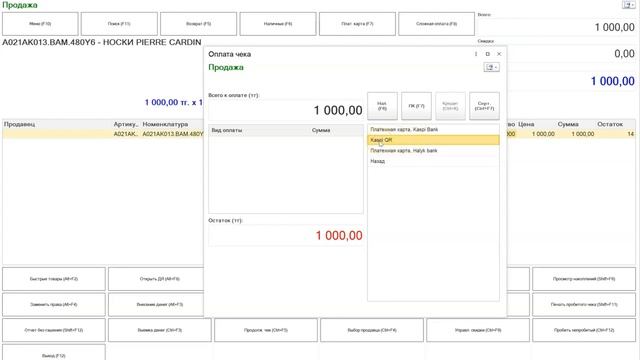Choose card payment ПК (F7) in dialog
The image size is (640, 360).
click(x=416, y=106)
